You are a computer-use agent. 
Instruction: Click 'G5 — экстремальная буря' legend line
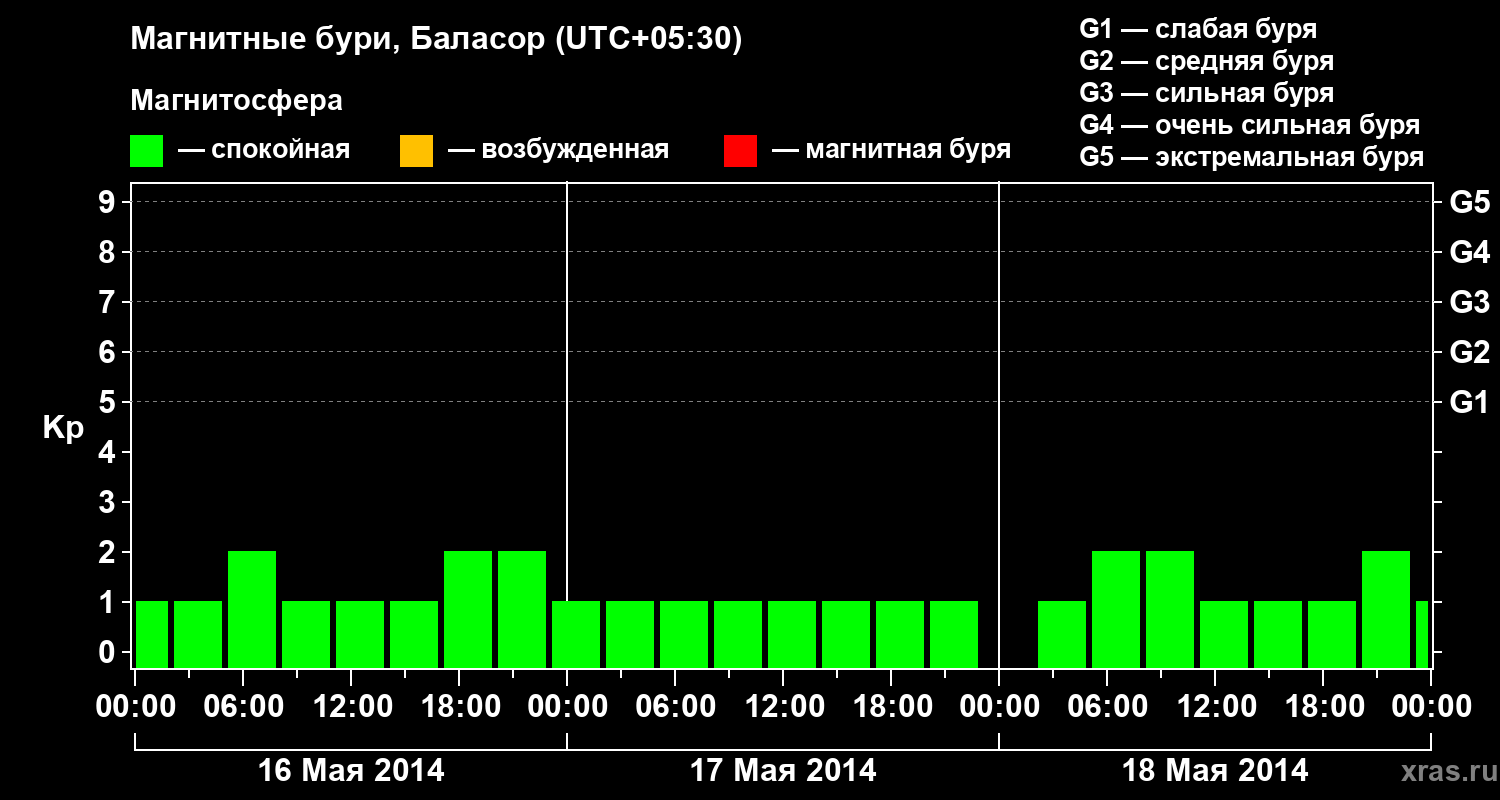pyautogui.click(x=1252, y=157)
